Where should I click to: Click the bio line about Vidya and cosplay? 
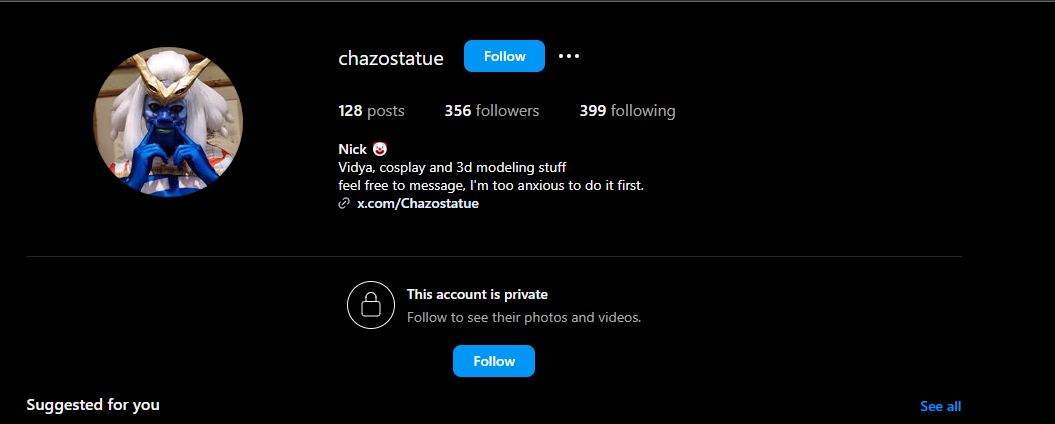coord(452,167)
